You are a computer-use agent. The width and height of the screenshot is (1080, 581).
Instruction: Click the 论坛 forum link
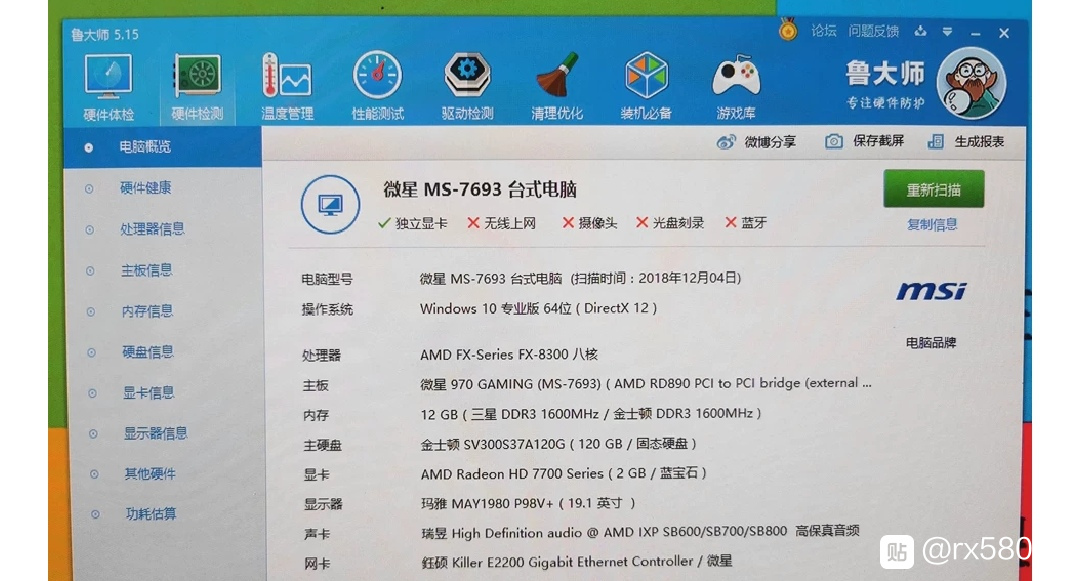(x=823, y=31)
